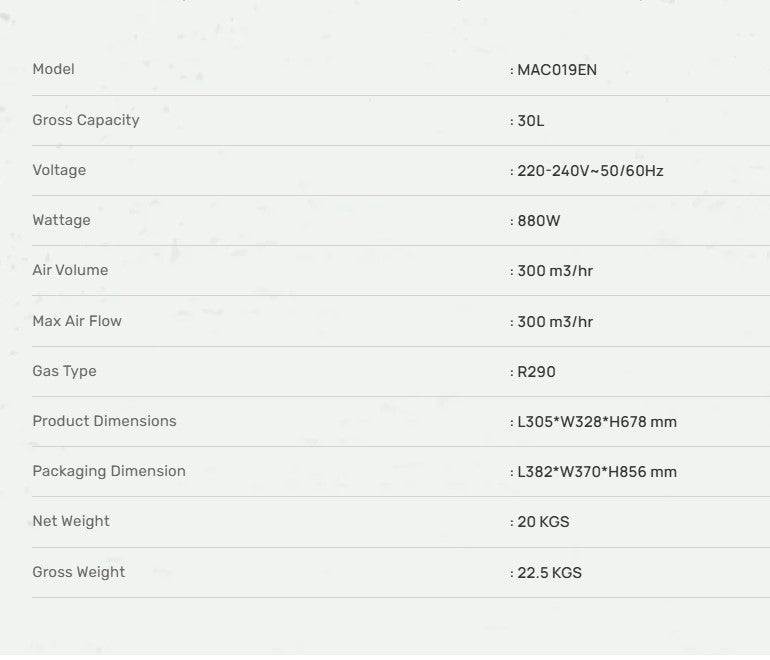Select the Max Air Flow 300 m3/hr value

coord(554,322)
